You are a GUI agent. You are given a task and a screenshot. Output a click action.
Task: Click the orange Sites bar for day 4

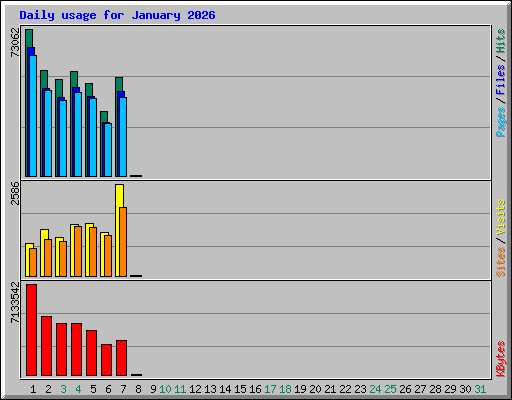(78, 252)
